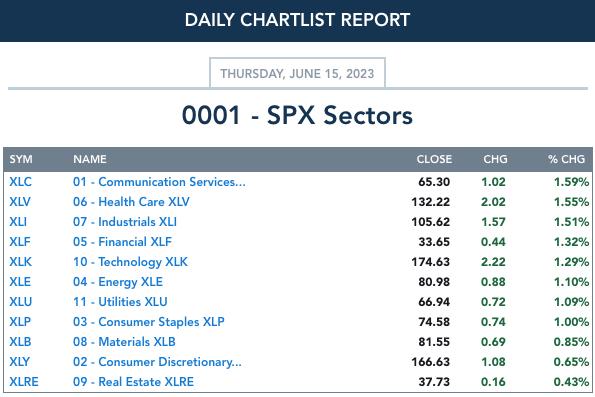Click the XLI ticker symbol

[x=18, y=222]
